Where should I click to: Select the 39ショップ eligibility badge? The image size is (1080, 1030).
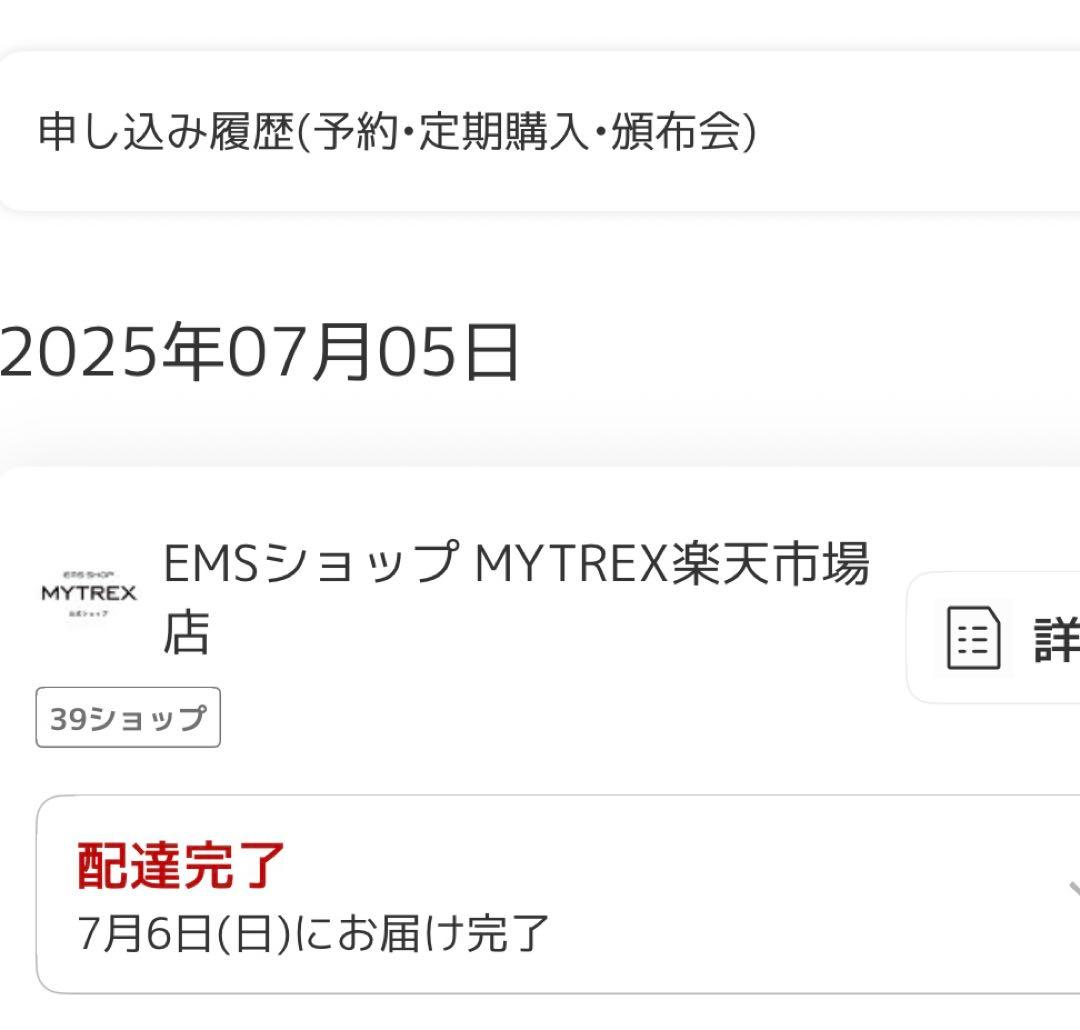pos(128,716)
